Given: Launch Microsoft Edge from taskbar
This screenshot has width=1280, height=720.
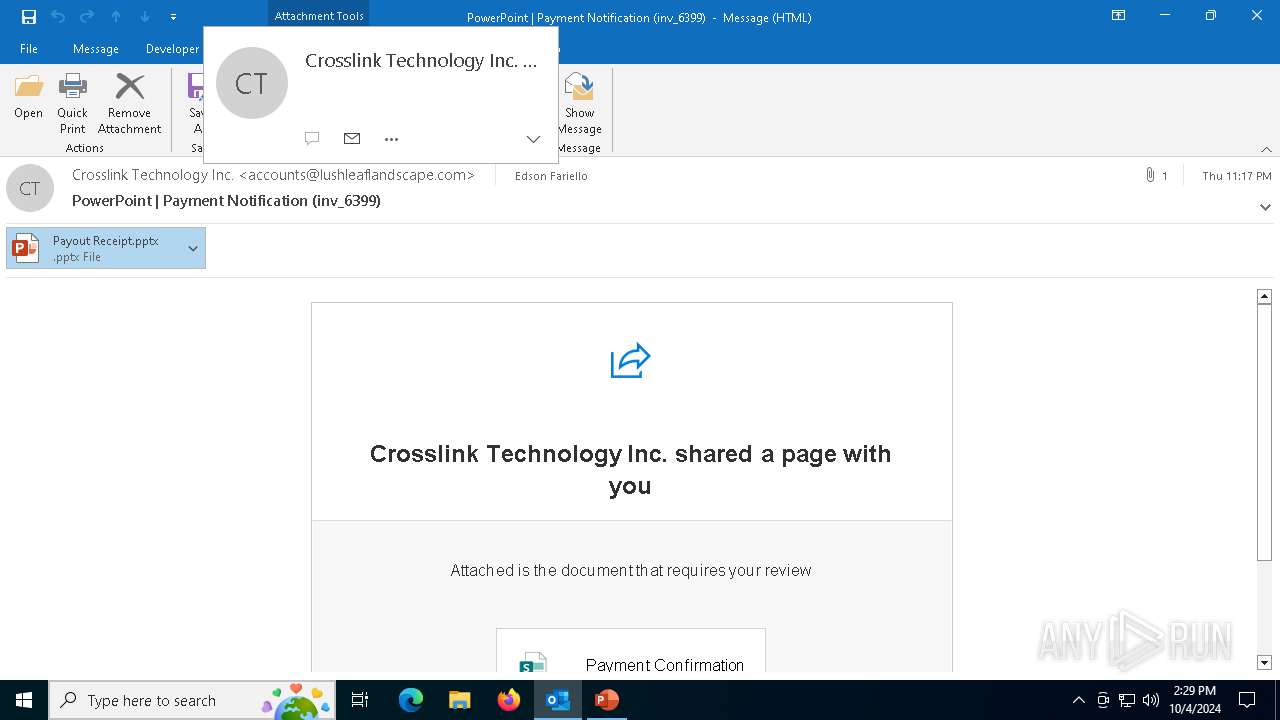Looking at the screenshot, I should click(x=411, y=700).
